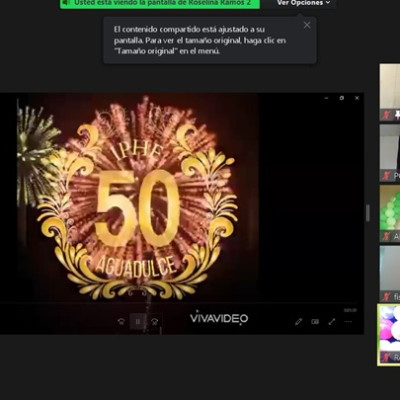
Task: Click the muted microphone icon on top thumbnail
Action: click(x=387, y=115)
